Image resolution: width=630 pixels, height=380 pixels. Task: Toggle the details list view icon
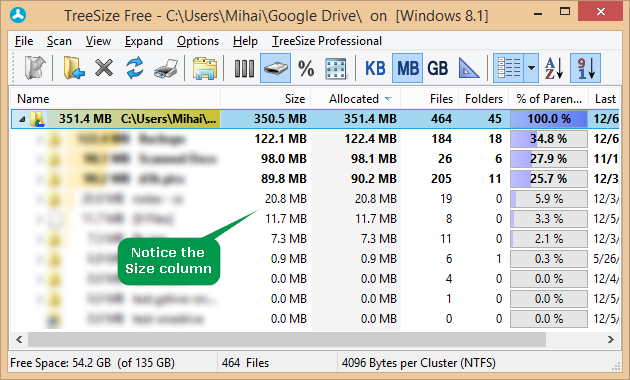coord(509,68)
